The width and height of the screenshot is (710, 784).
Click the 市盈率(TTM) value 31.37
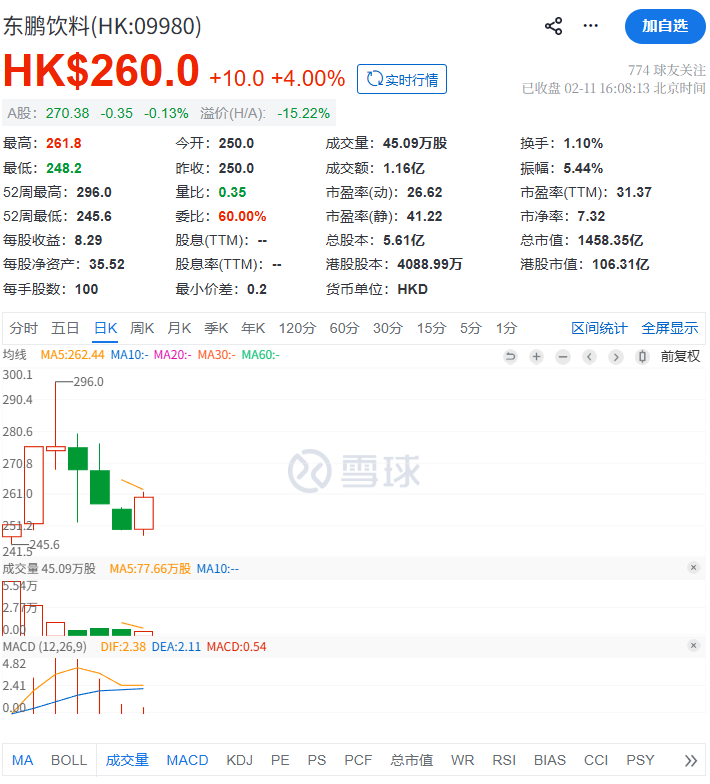pos(634,192)
